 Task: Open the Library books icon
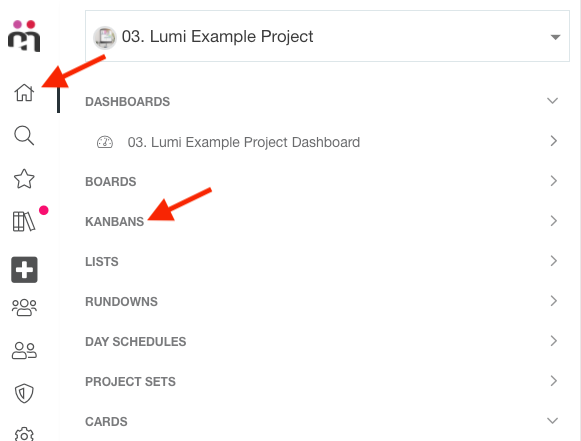(24, 221)
